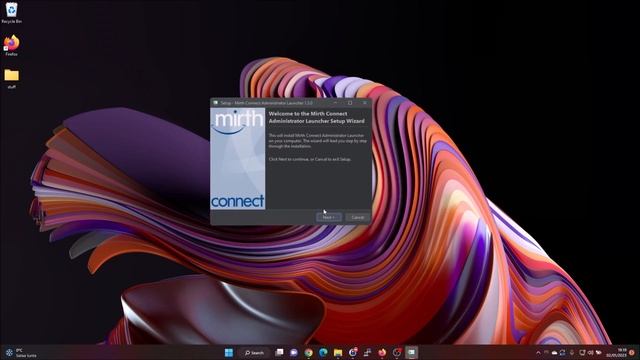
Task: Open the clock and date panel
Action: coord(617,353)
